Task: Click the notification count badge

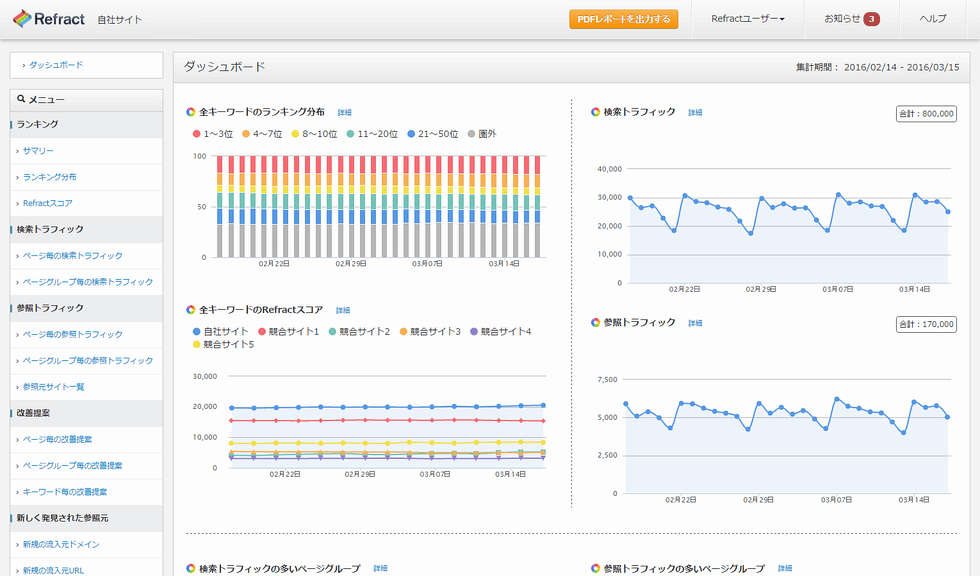Action: coord(871,19)
